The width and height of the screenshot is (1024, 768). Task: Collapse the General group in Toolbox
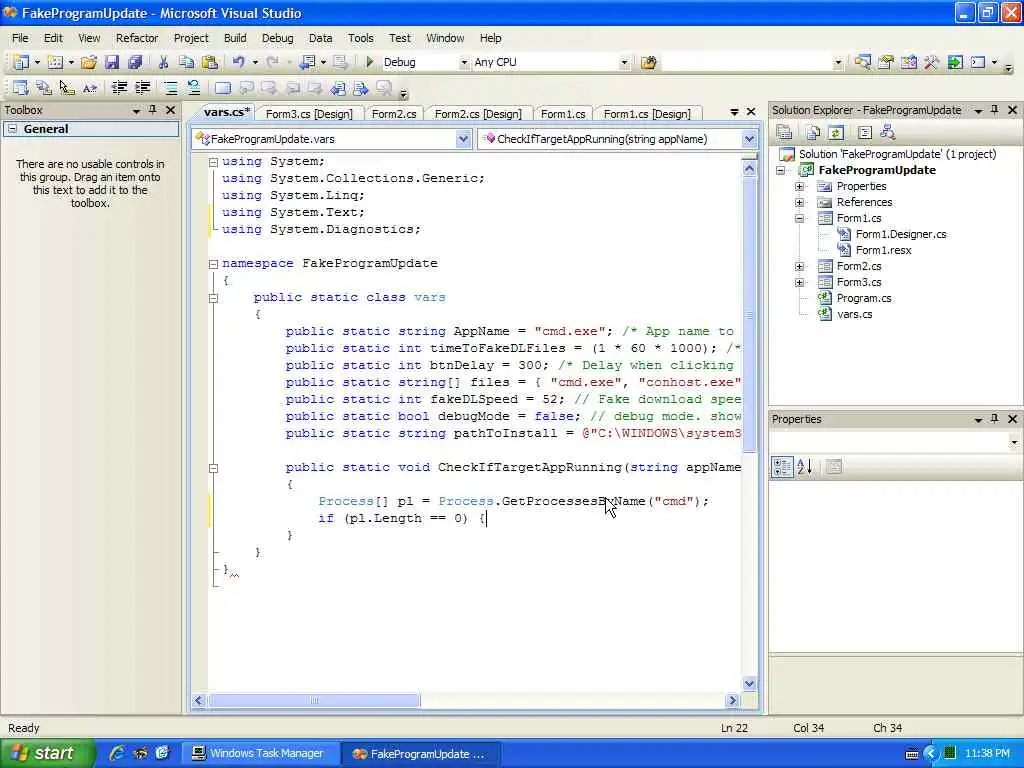point(12,129)
